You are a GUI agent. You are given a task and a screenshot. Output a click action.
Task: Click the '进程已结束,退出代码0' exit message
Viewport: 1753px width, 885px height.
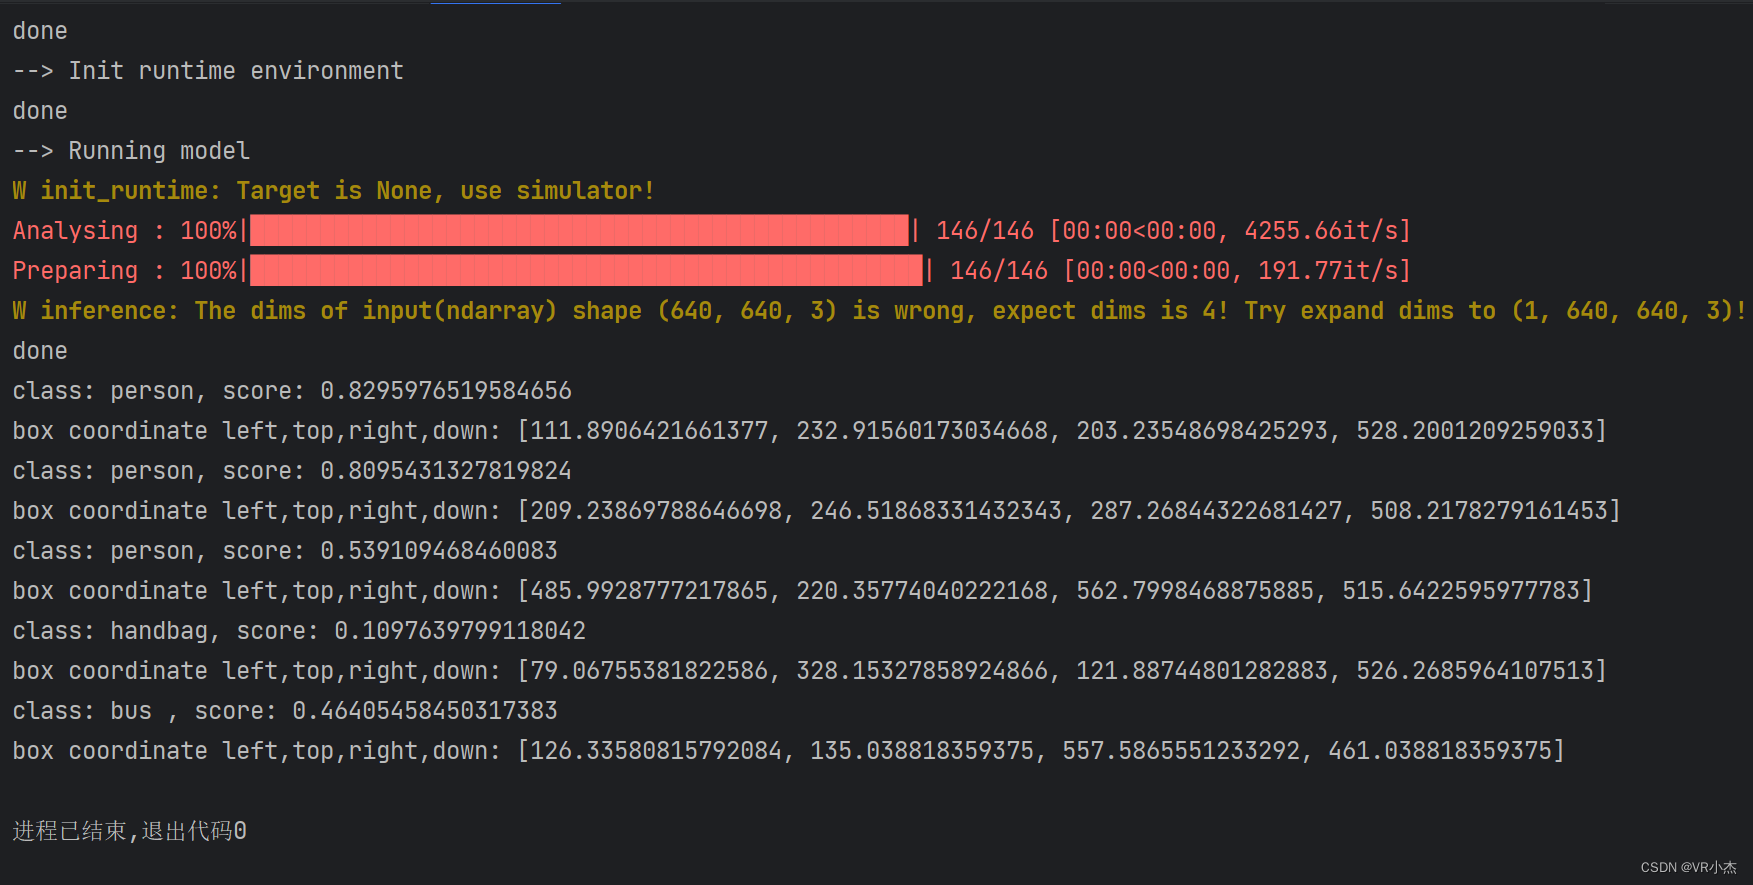[x=130, y=831]
